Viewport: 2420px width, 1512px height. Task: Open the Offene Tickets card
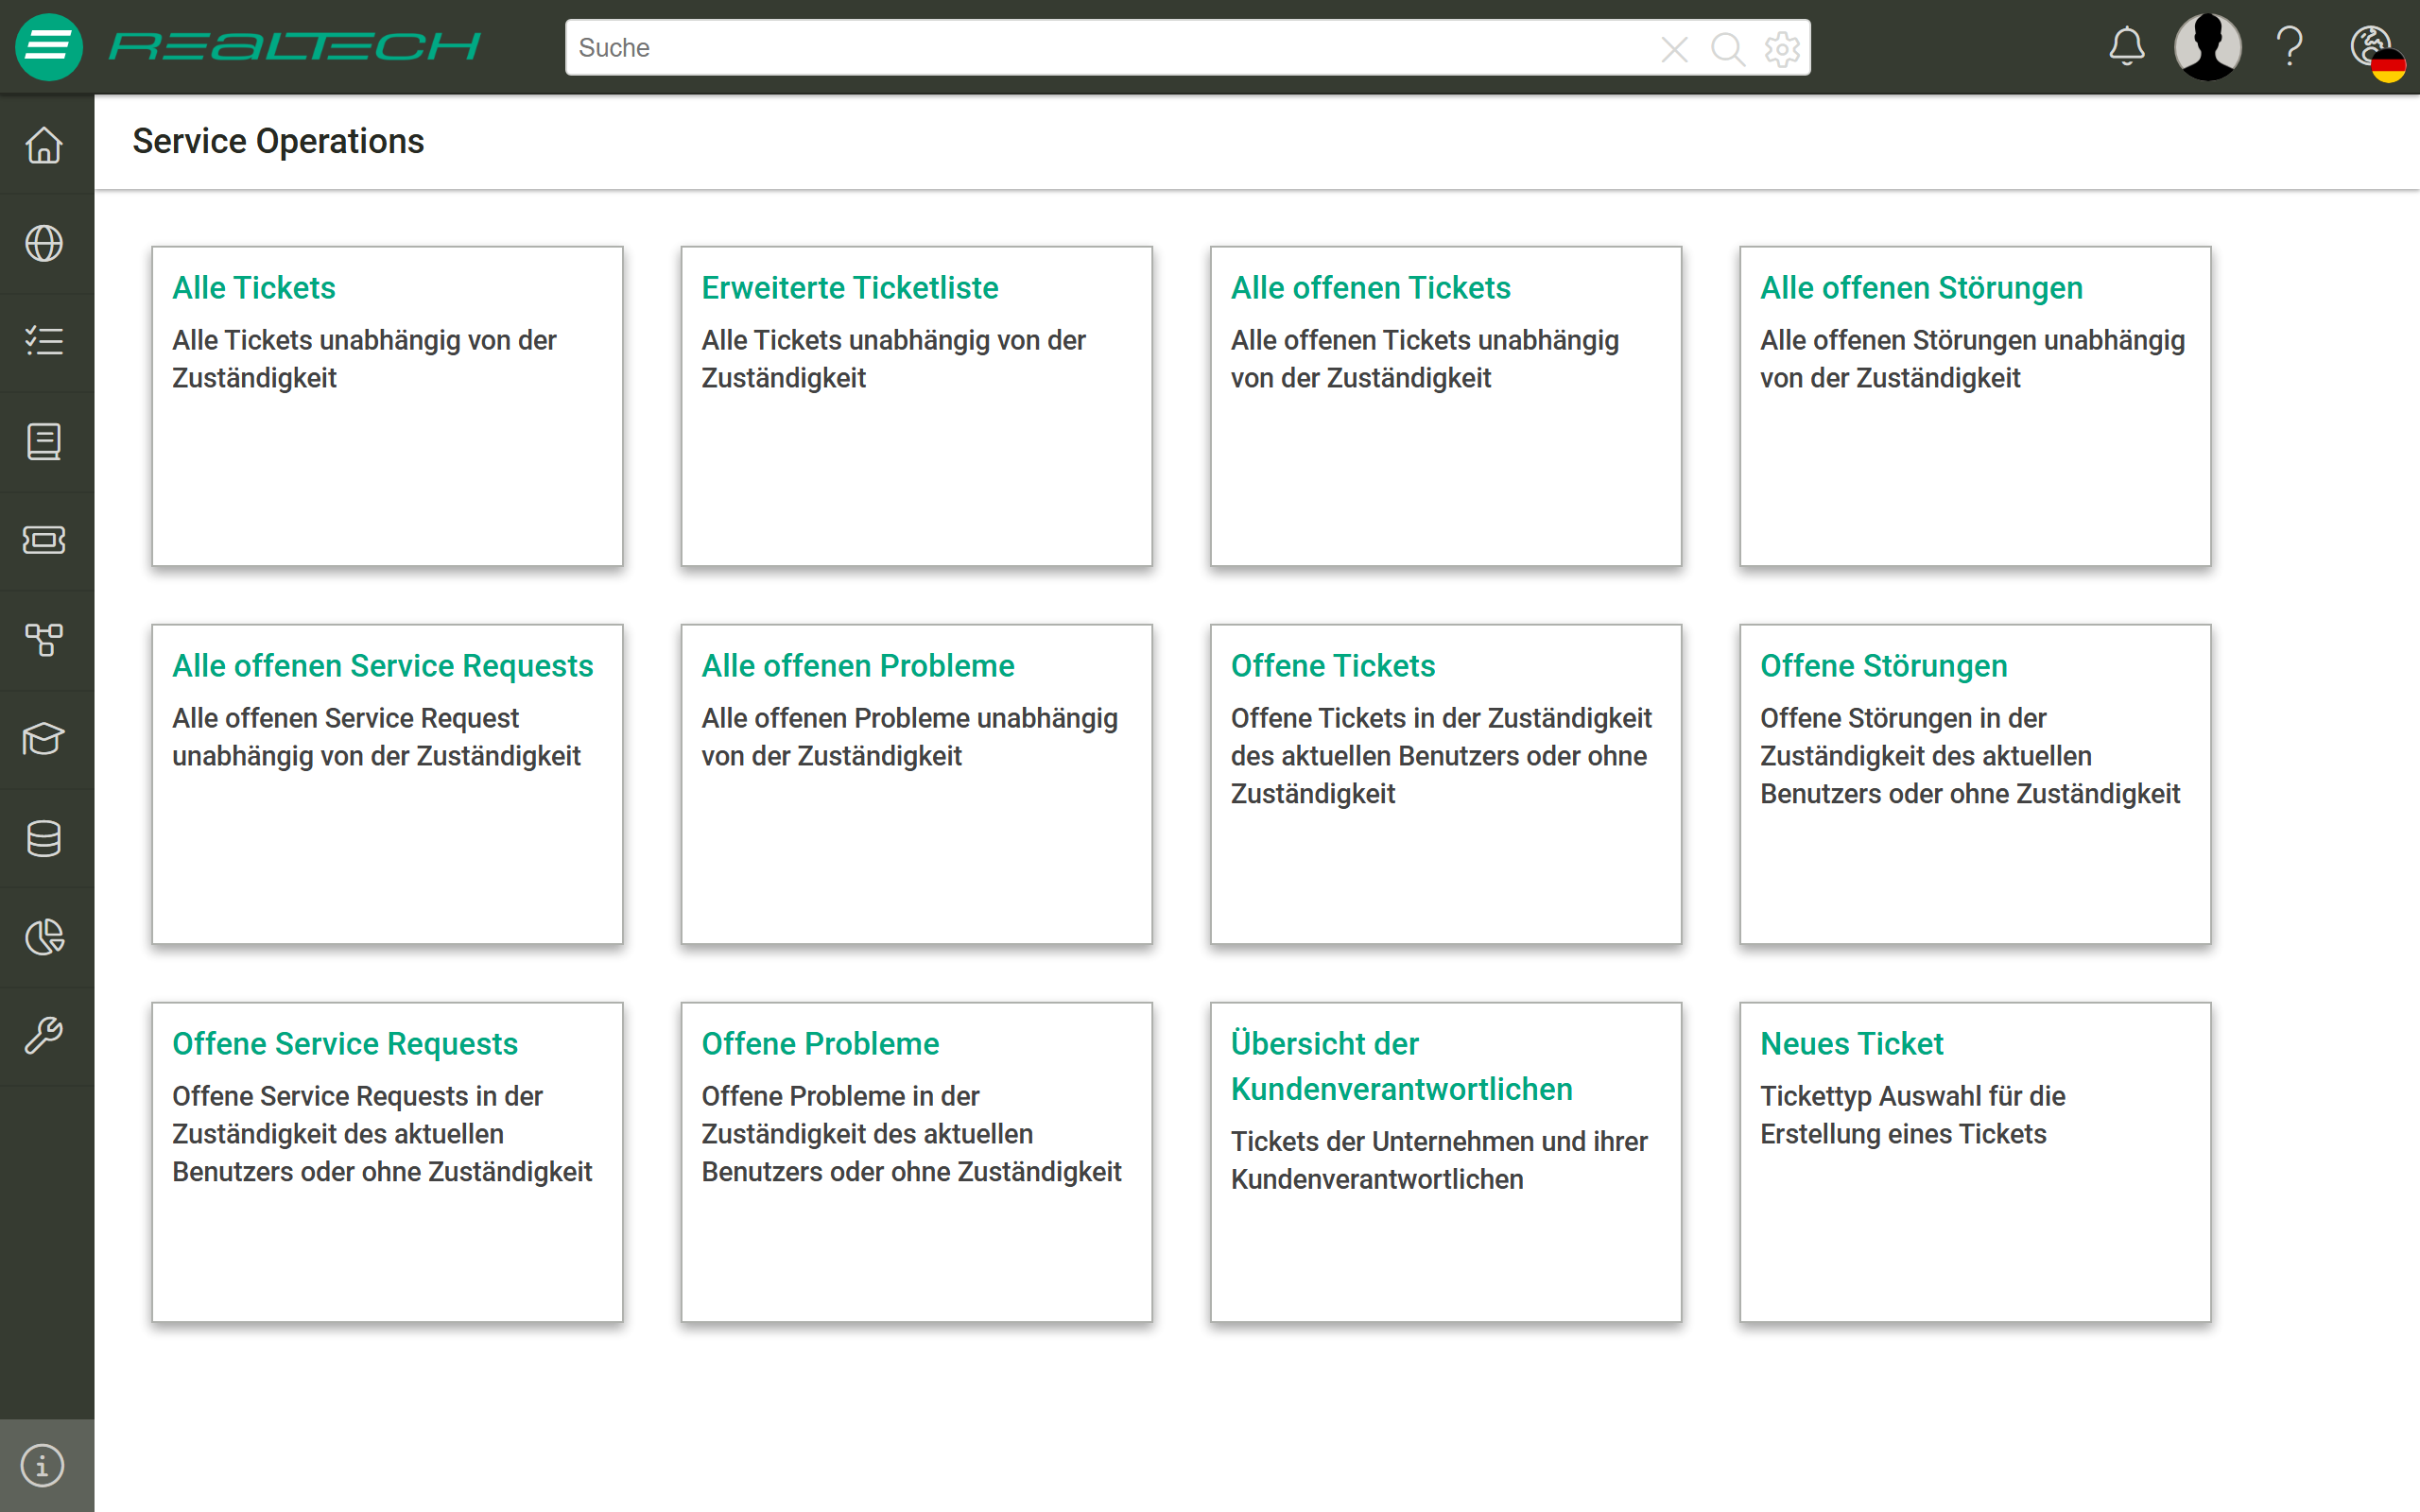click(1446, 784)
